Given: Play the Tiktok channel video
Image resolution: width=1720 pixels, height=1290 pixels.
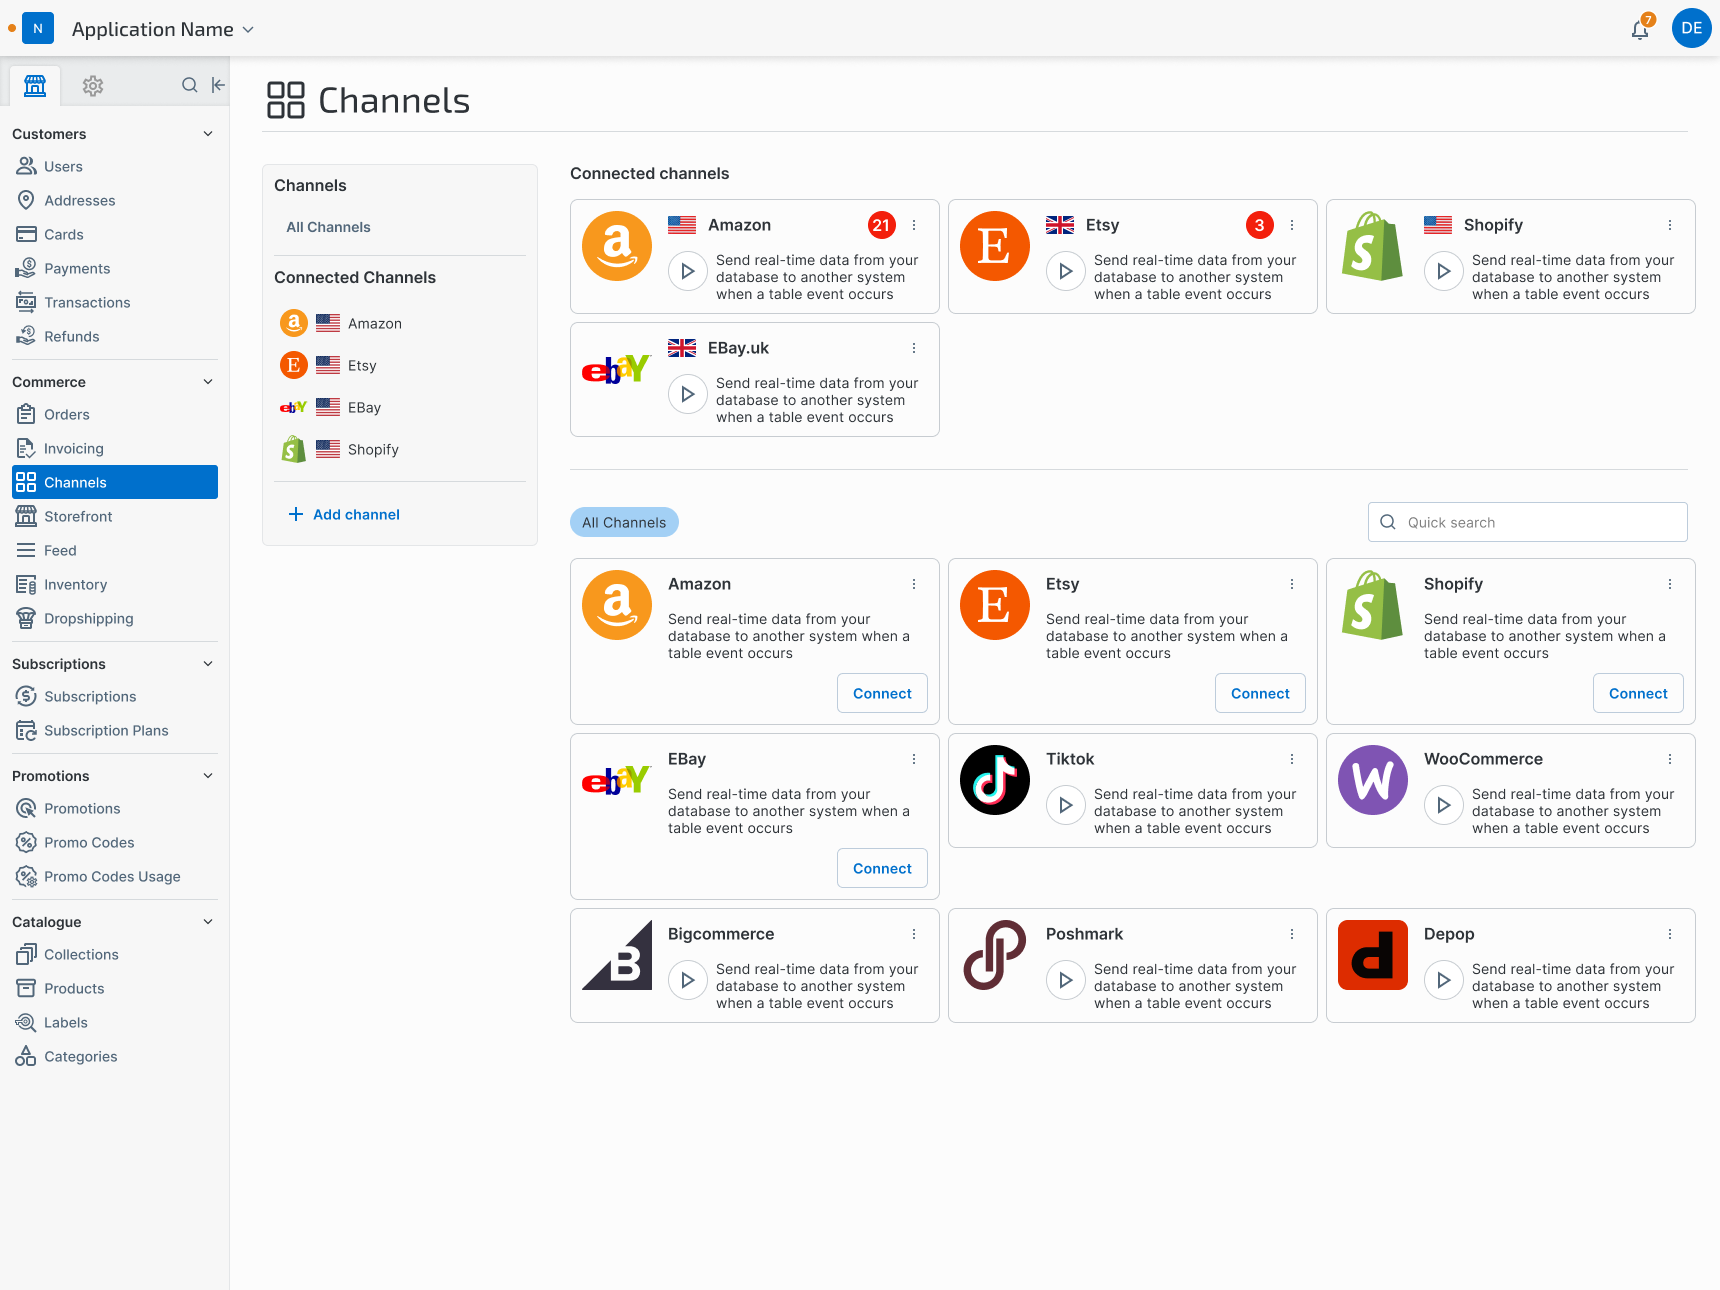Looking at the screenshot, I should 1066,805.
